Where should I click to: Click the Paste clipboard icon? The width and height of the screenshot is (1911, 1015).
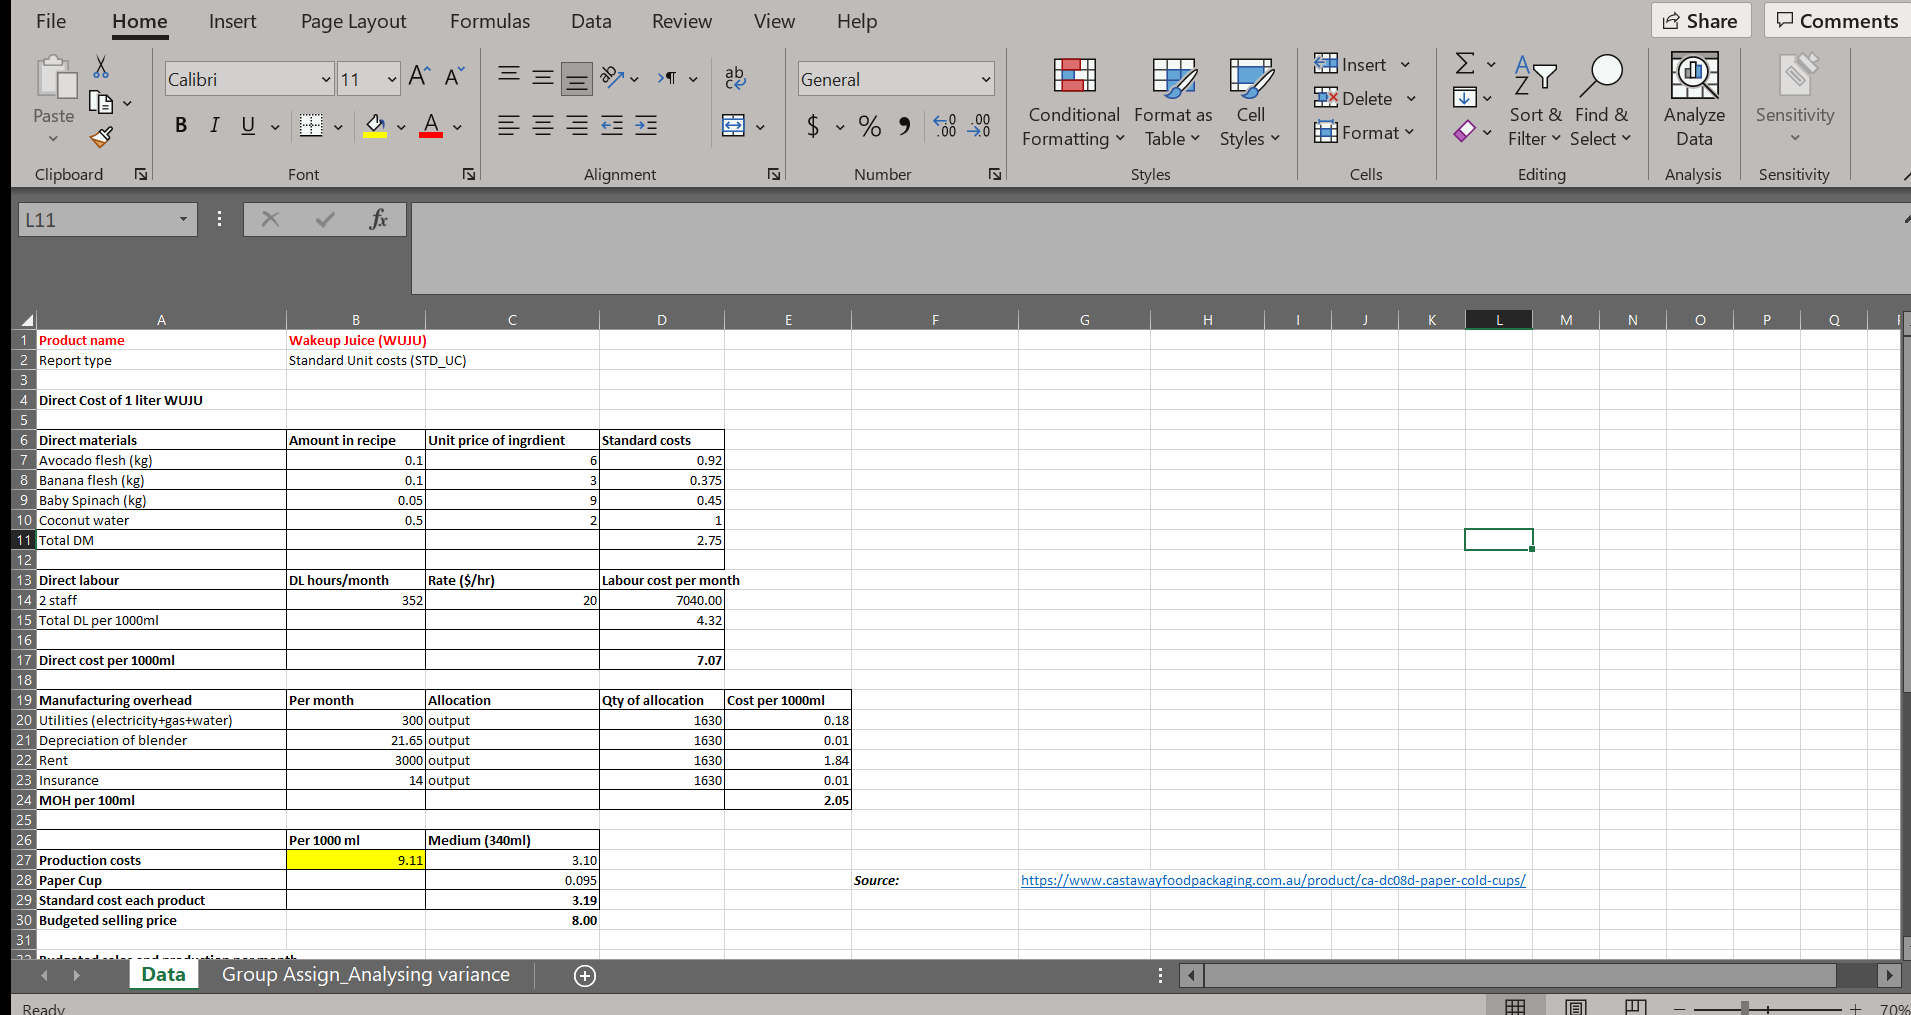tap(56, 78)
